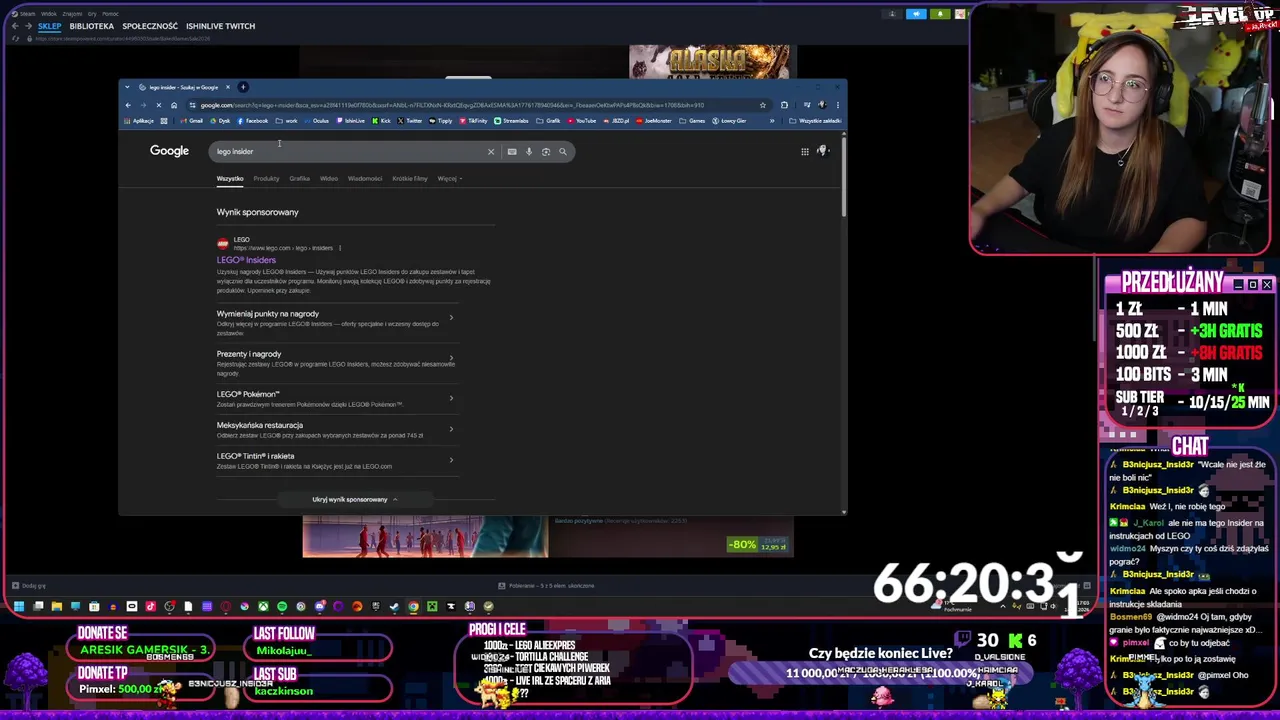Switch to the Wideo search tab
The height and width of the screenshot is (720, 1280).
[329, 179]
